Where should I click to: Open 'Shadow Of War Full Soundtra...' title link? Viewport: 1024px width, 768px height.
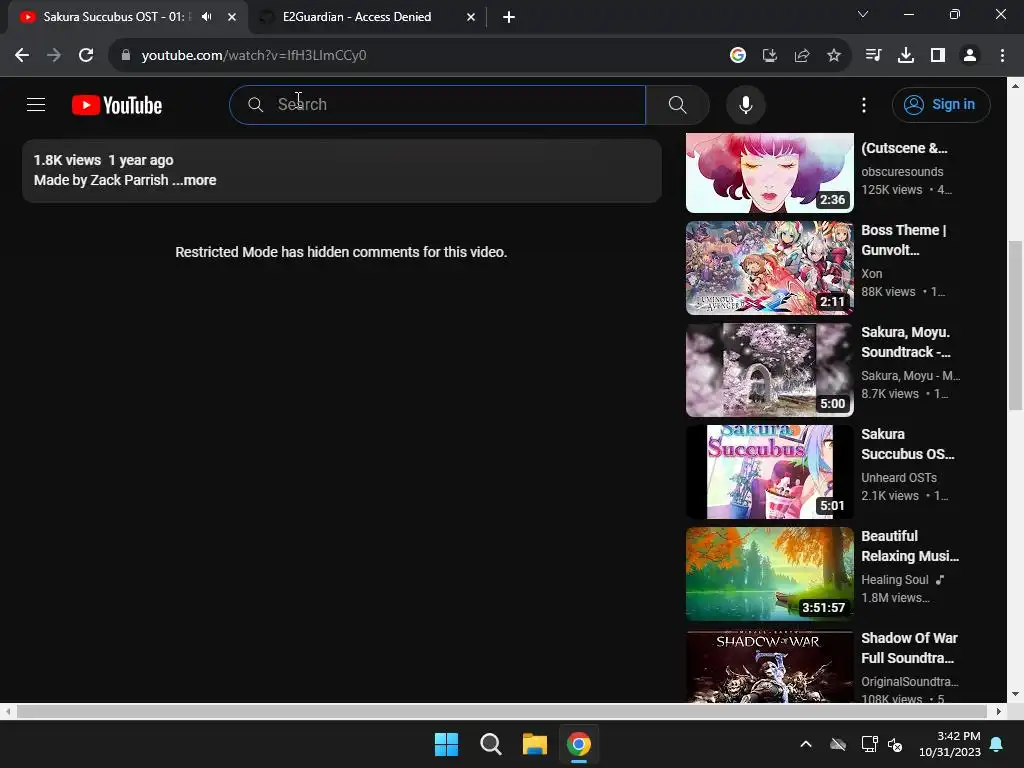tap(909, 647)
